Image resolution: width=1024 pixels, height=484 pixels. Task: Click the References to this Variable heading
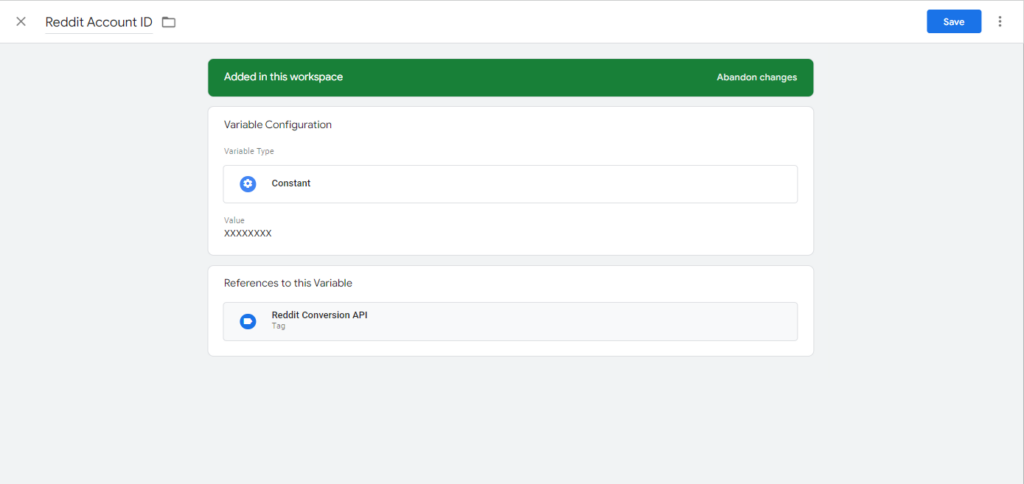[x=287, y=283]
